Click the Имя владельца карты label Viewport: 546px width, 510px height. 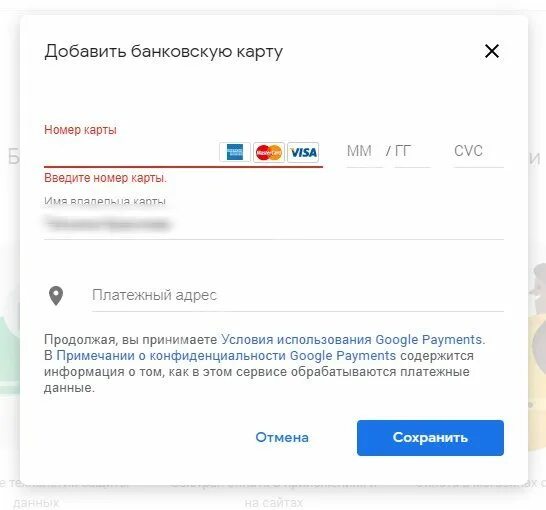(105, 202)
